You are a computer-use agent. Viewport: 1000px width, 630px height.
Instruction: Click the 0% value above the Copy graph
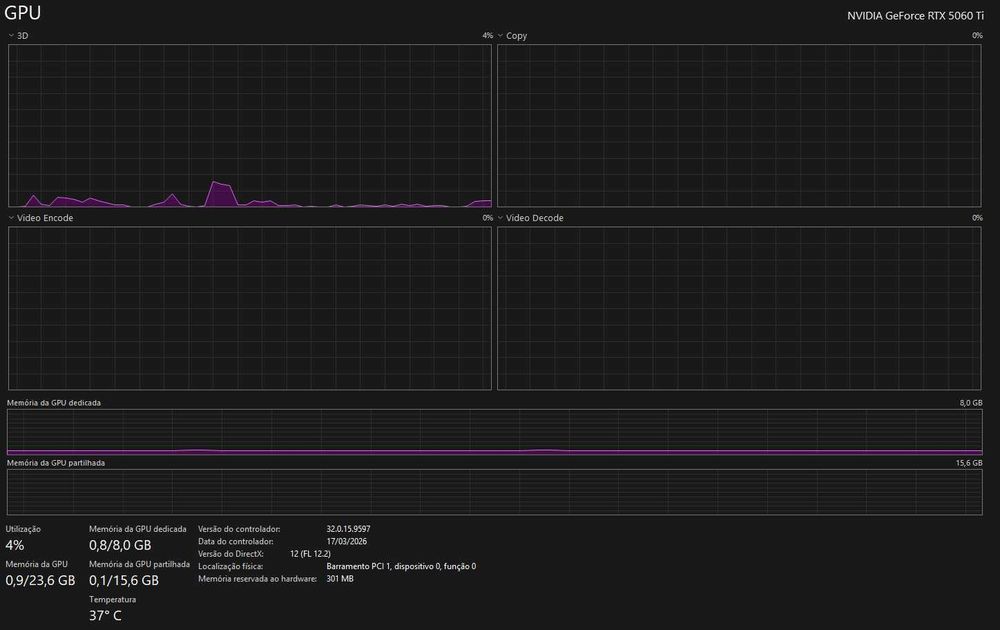point(977,36)
